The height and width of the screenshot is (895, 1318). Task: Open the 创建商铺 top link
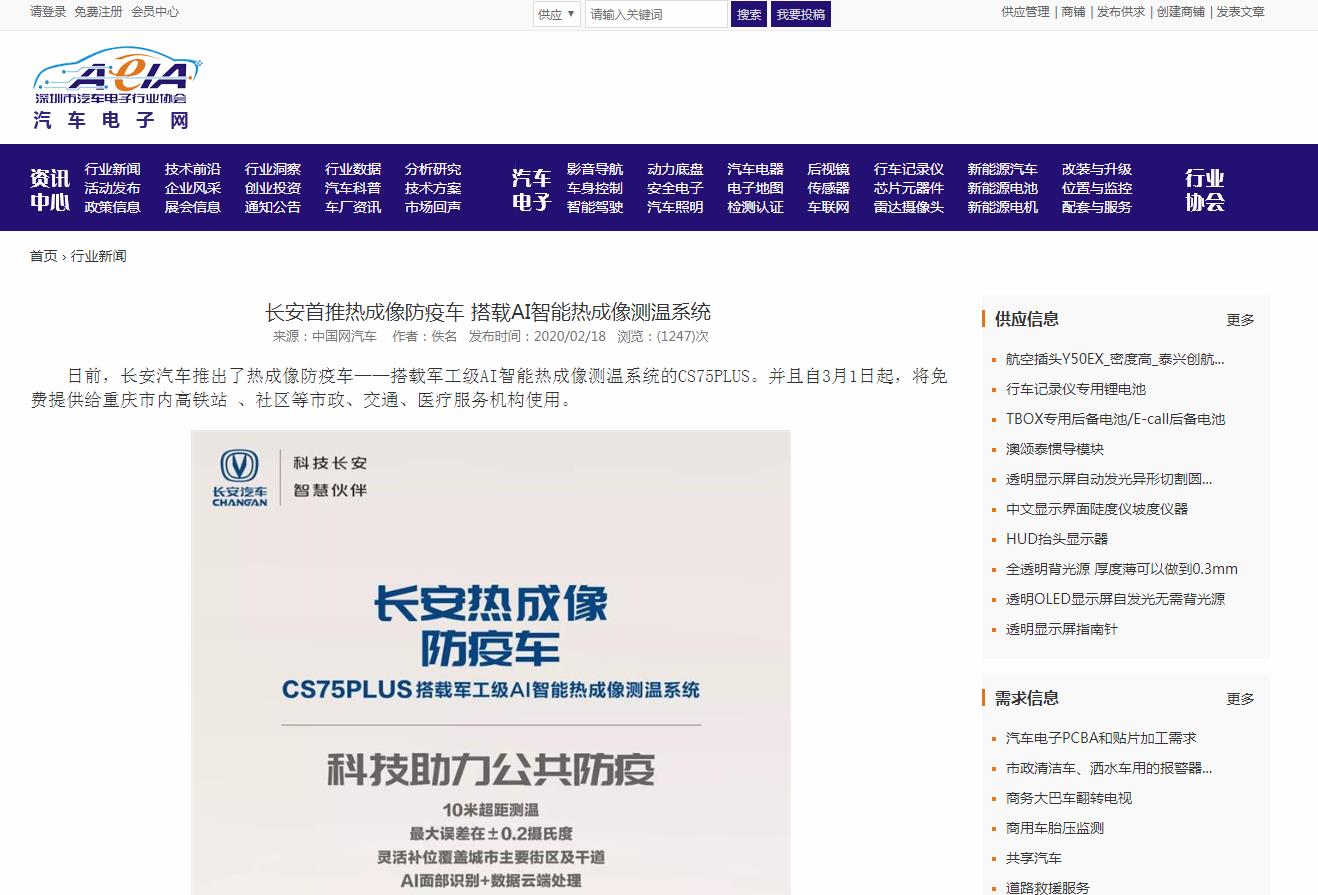tap(1181, 12)
